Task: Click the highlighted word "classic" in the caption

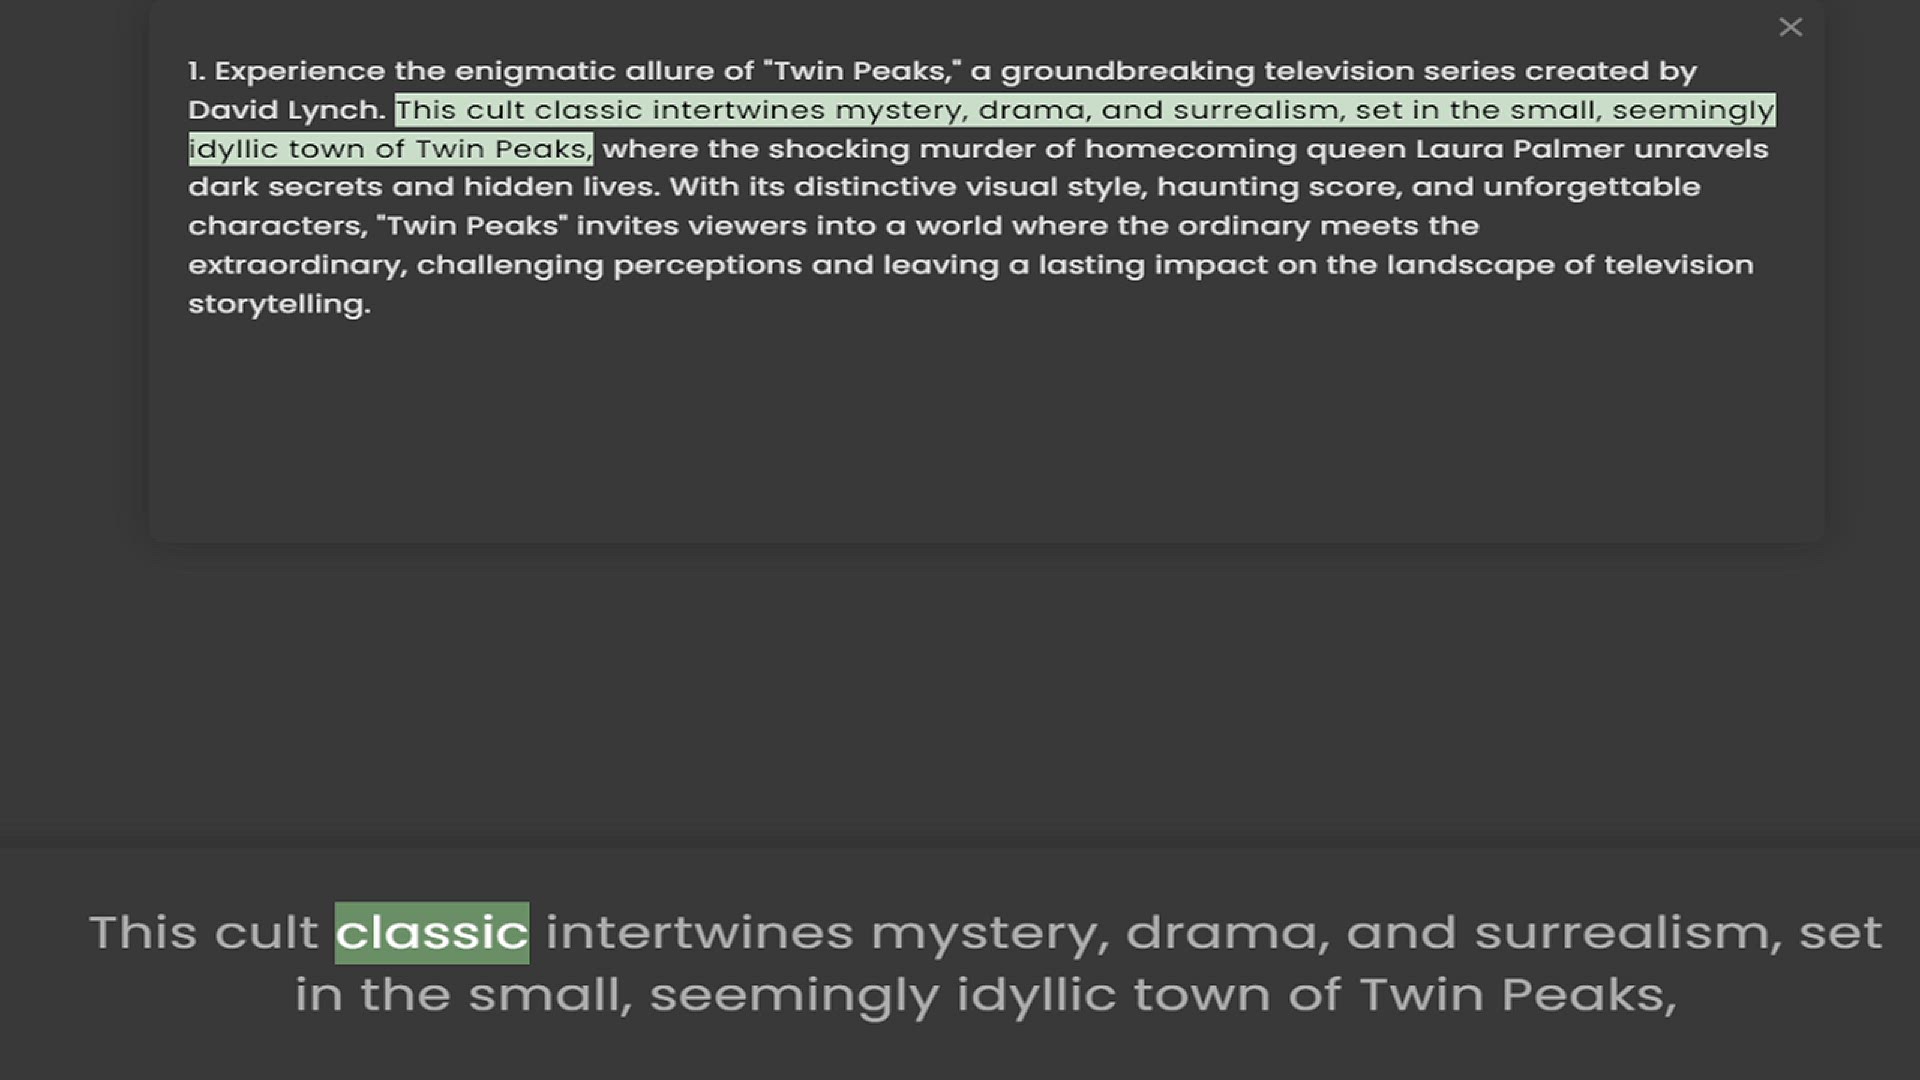Action: 431,933
